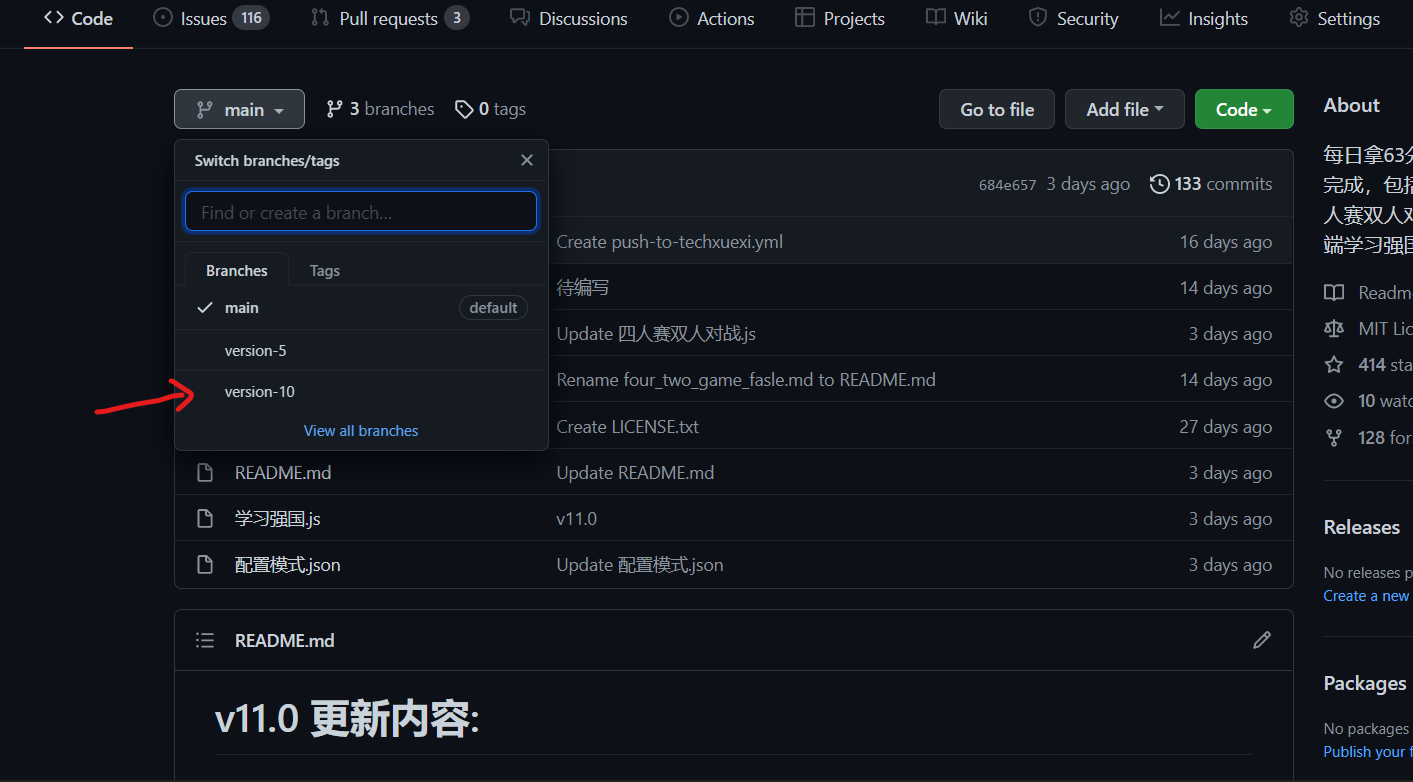
Task: Click View all branches link
Action: point(361,431)
